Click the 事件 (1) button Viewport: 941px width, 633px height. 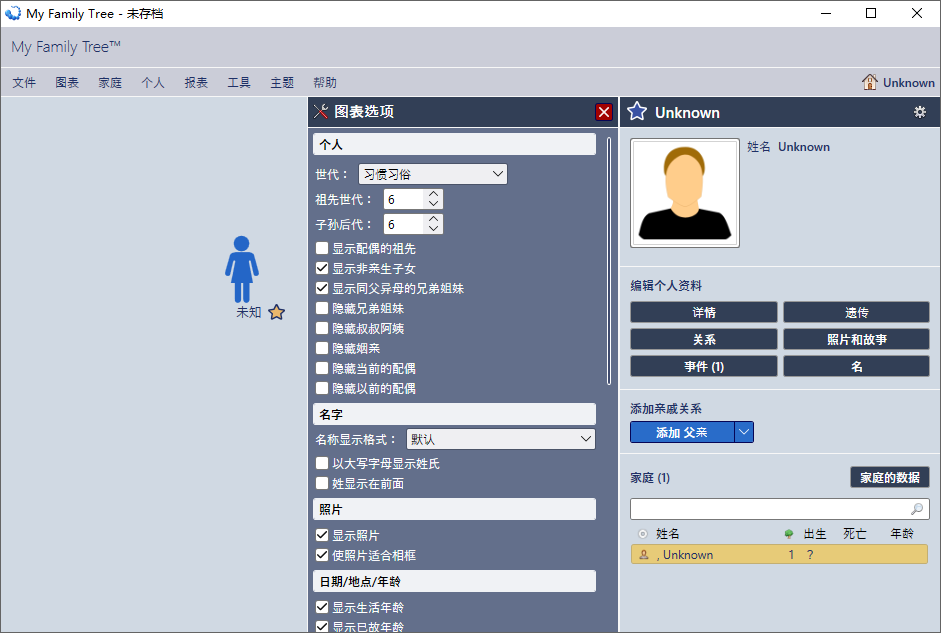point(703,366)
